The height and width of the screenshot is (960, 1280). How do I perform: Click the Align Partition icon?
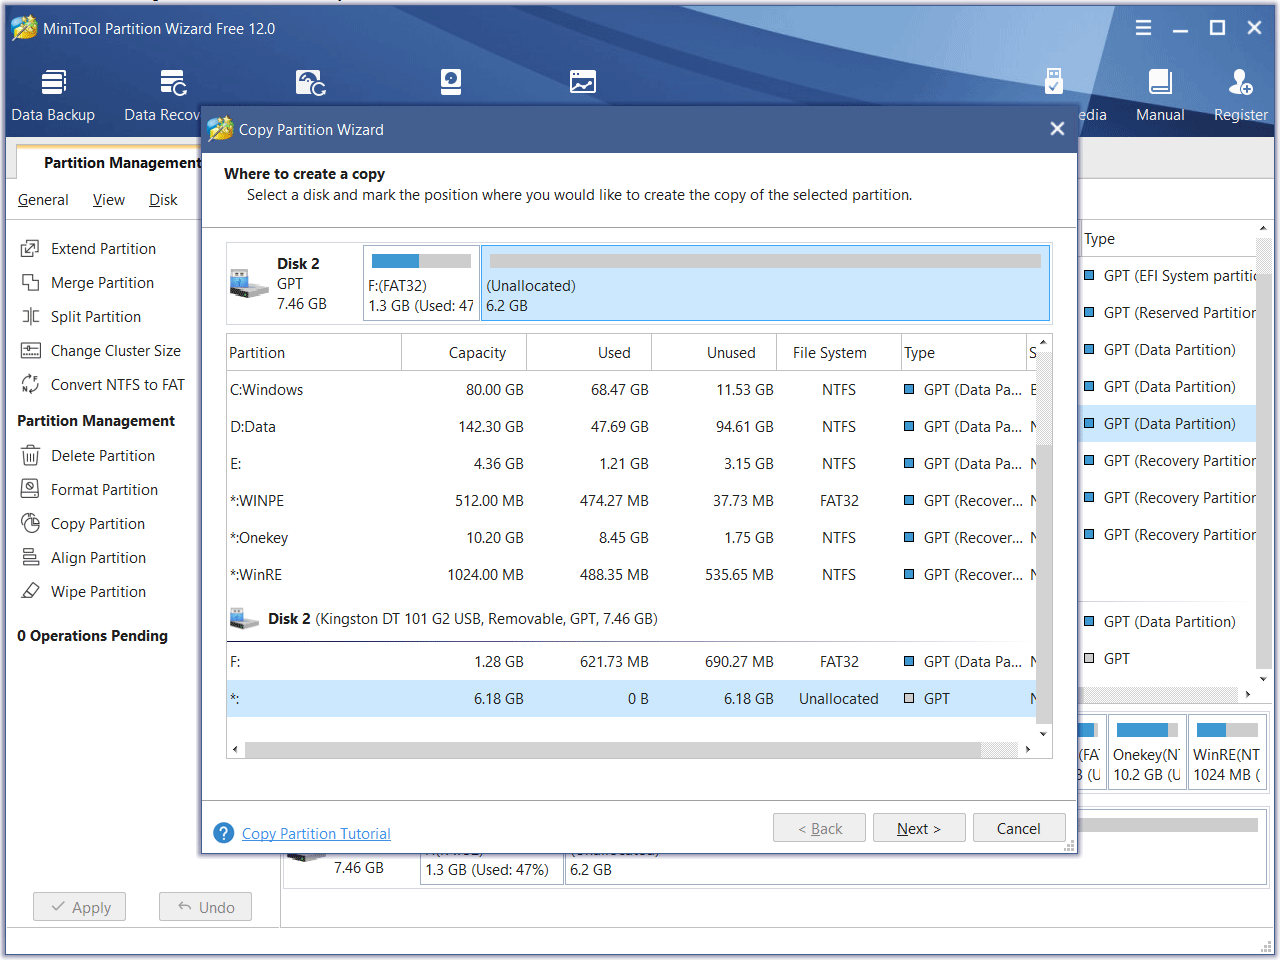(31, 557)
